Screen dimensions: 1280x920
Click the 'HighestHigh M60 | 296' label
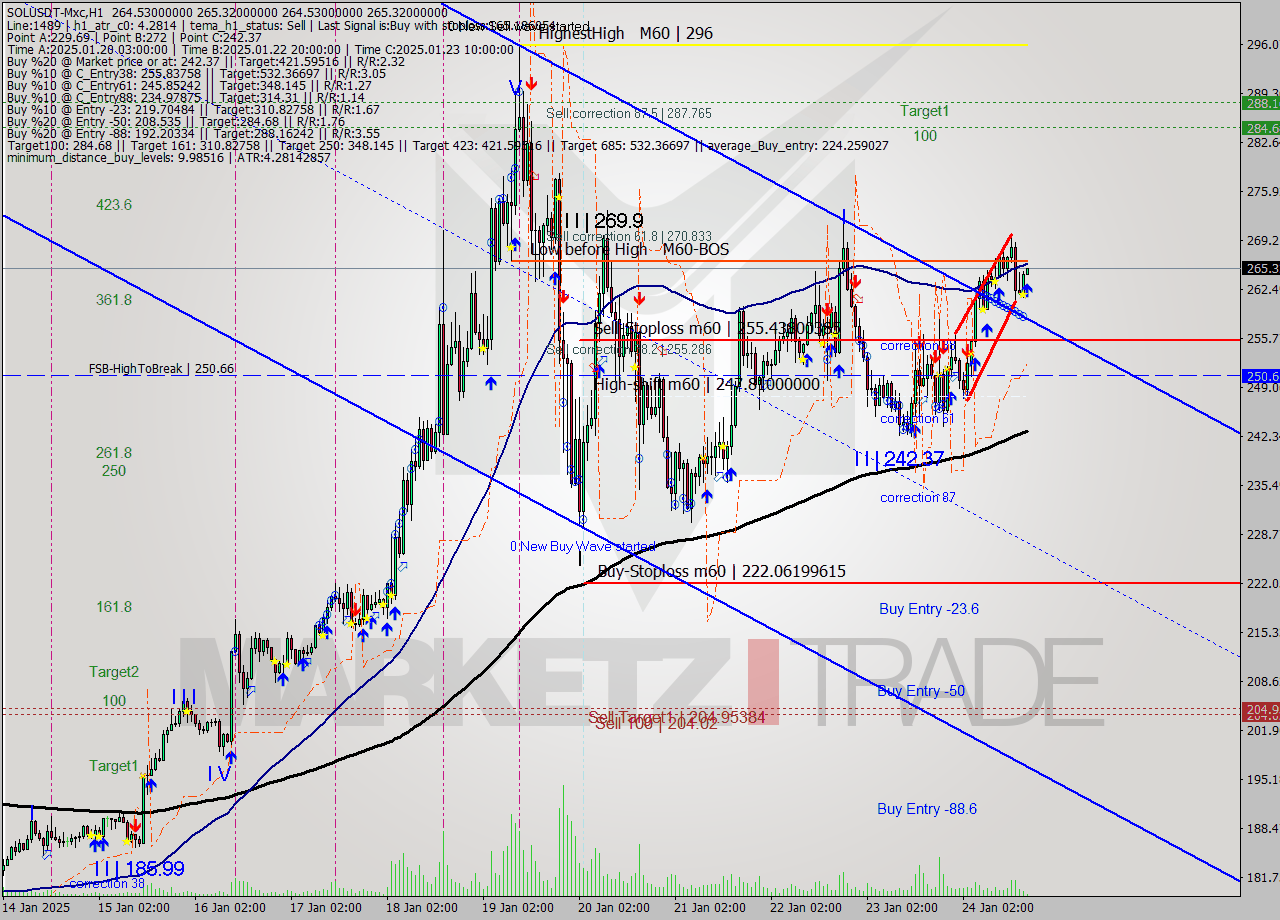point(625,33)
